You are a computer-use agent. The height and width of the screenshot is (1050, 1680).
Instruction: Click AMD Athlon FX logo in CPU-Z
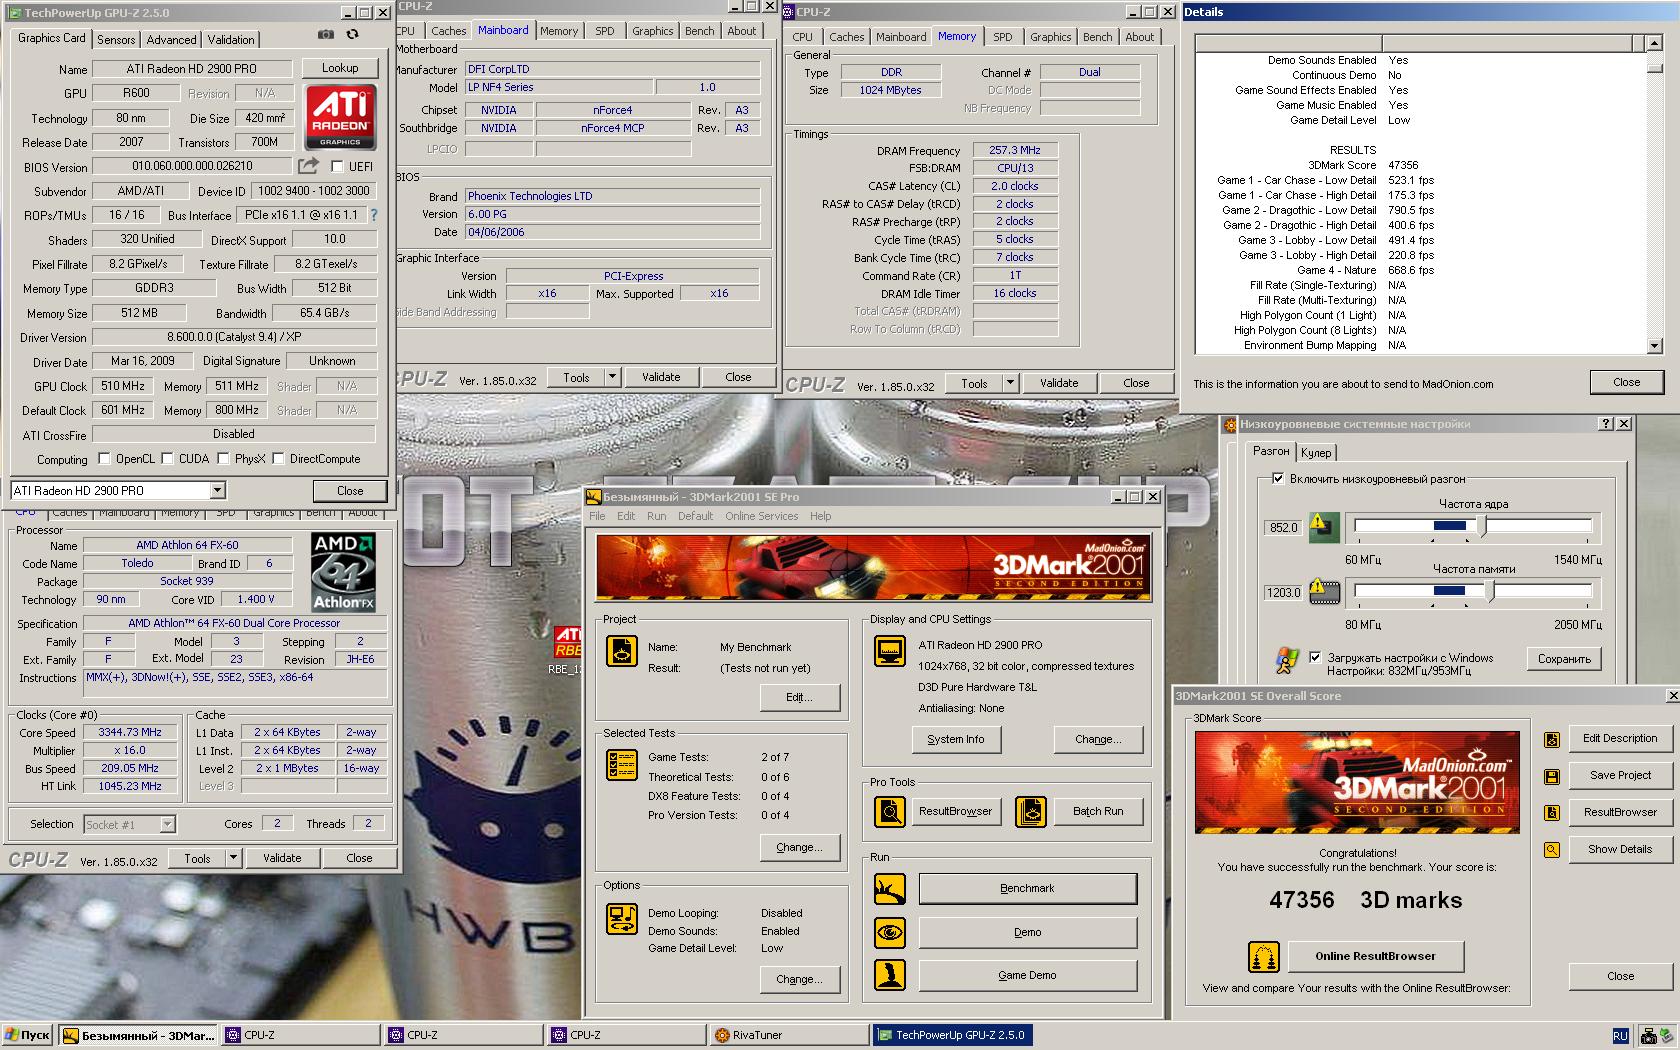click(343, 573)
